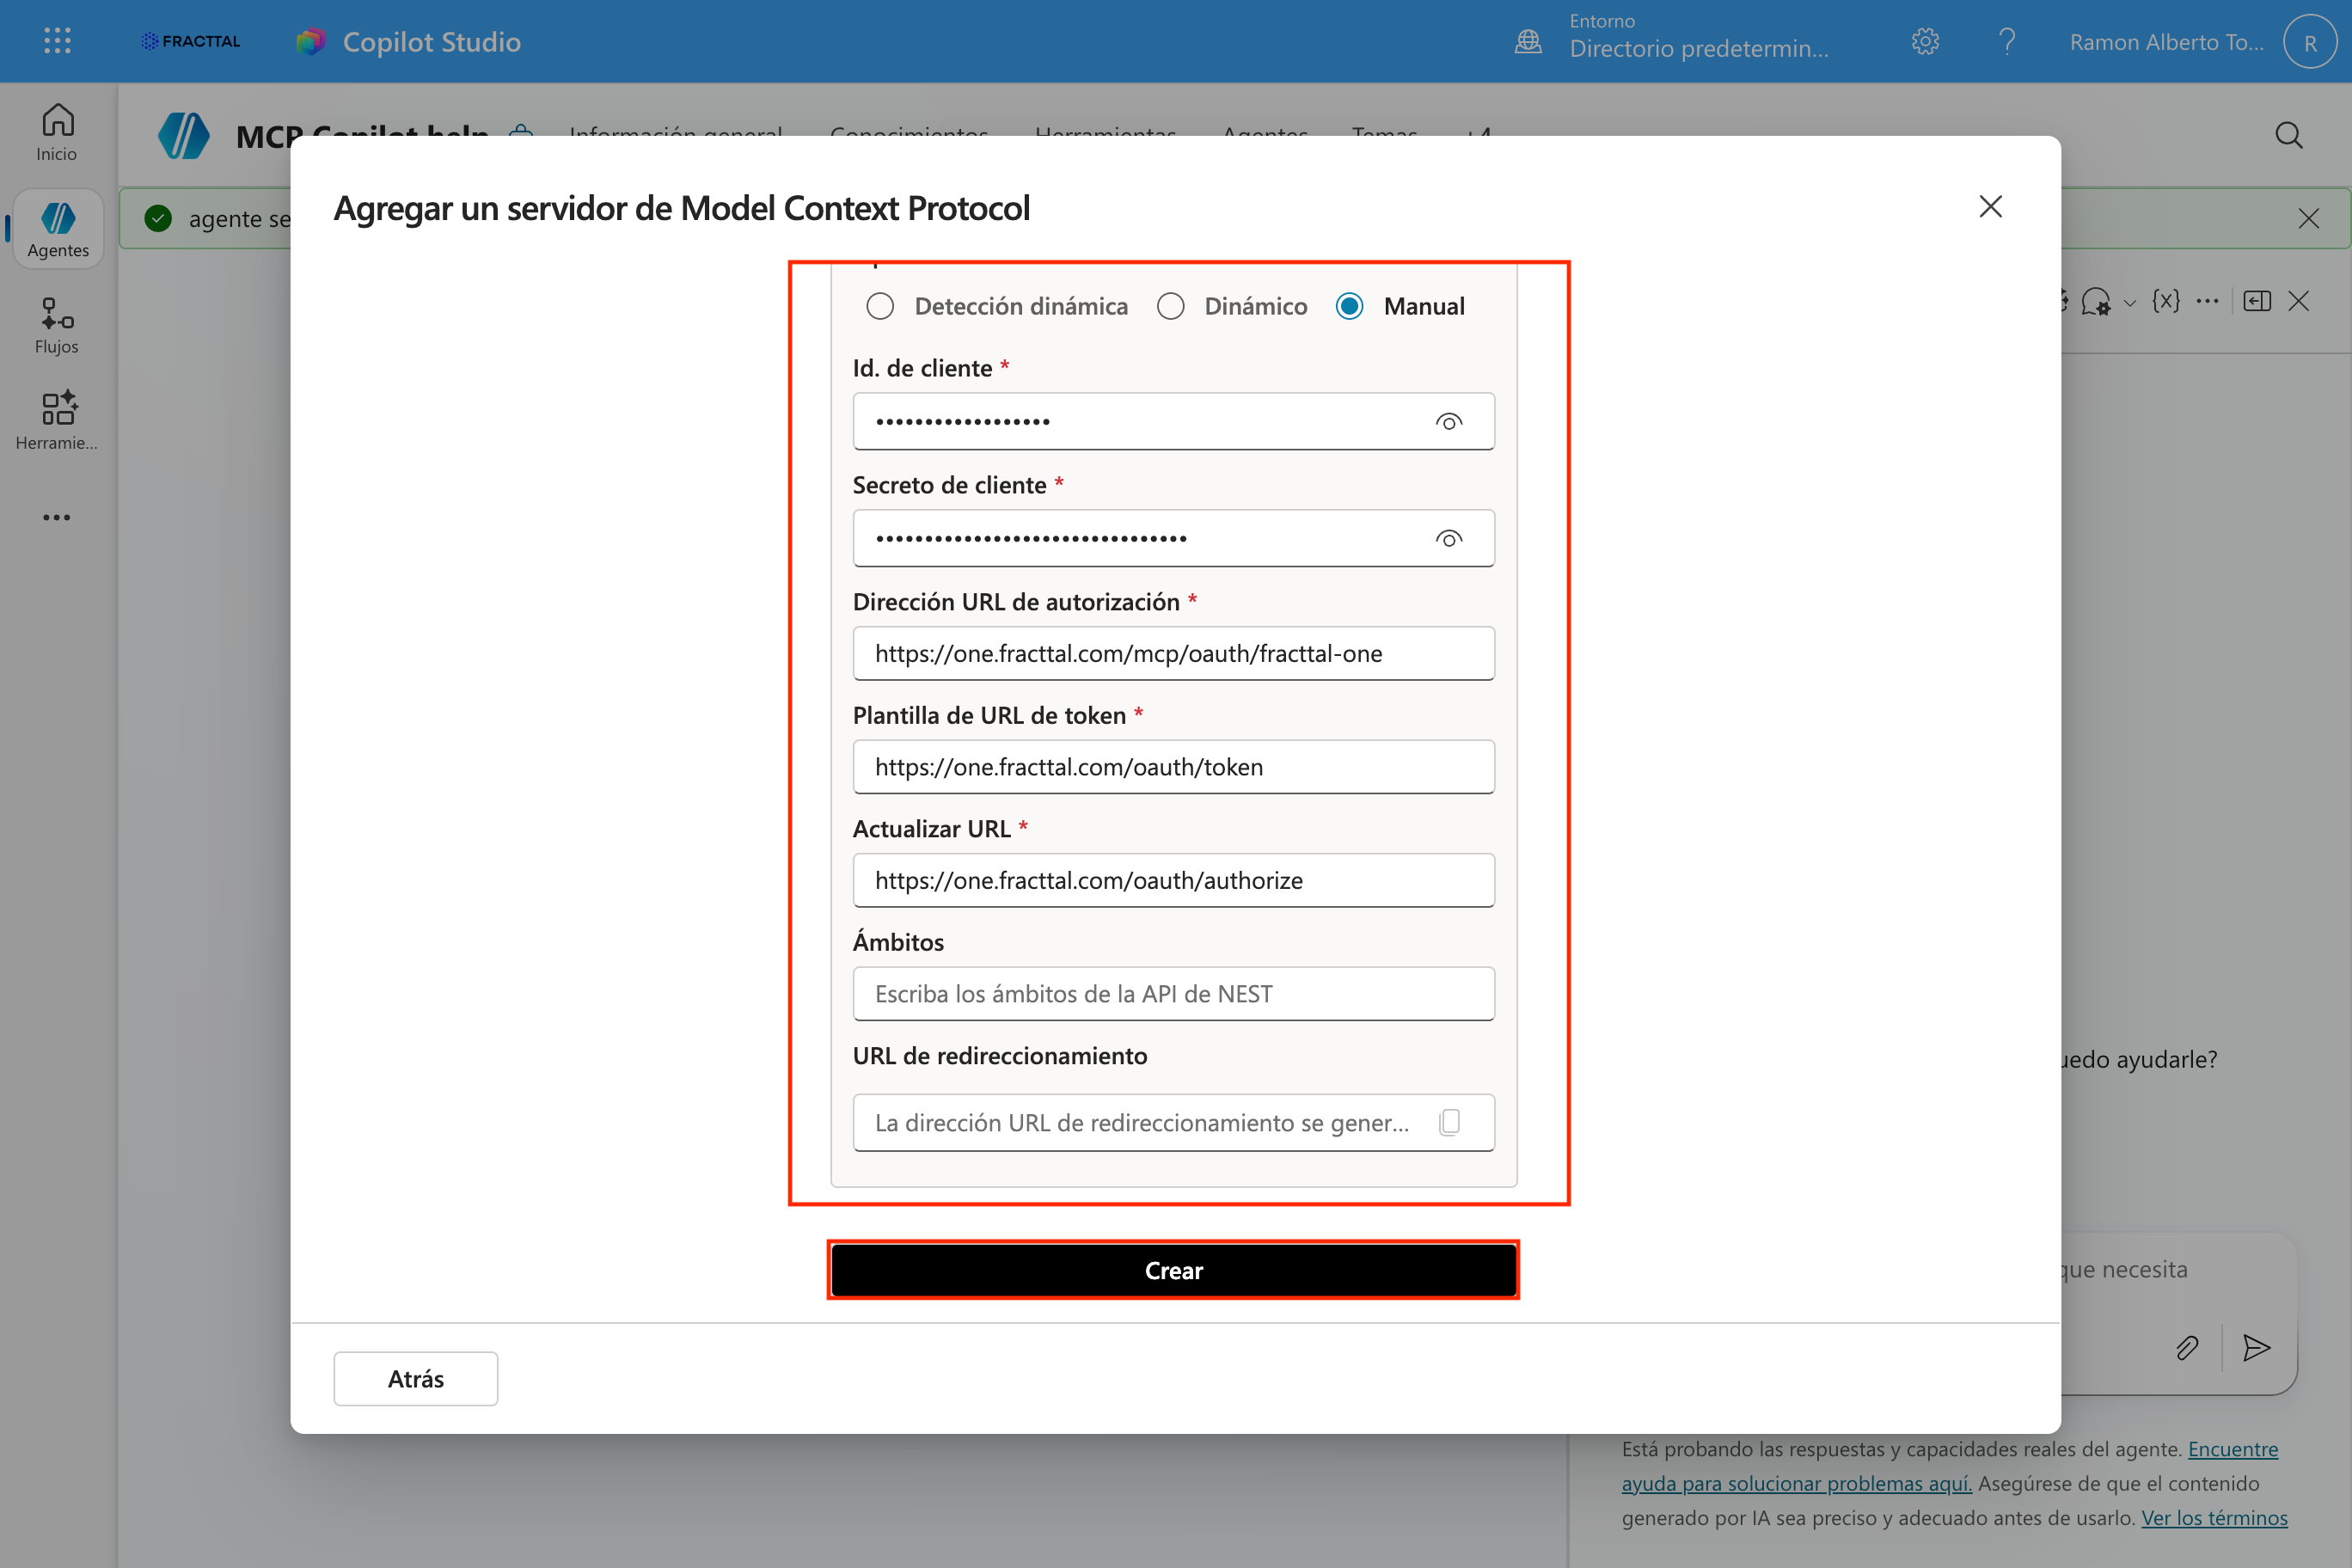Dismiss the green notification banner
Image resolution: width=2352 pixels, height=1568 pixels.
pos(2308,219)
